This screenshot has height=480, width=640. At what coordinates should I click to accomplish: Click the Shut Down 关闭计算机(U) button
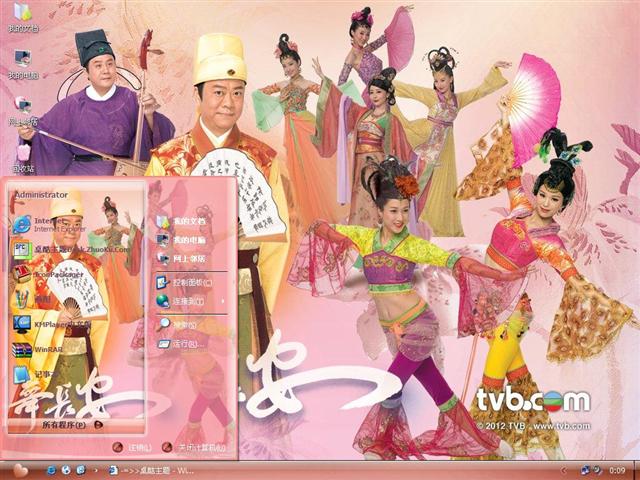coord(193,448)
